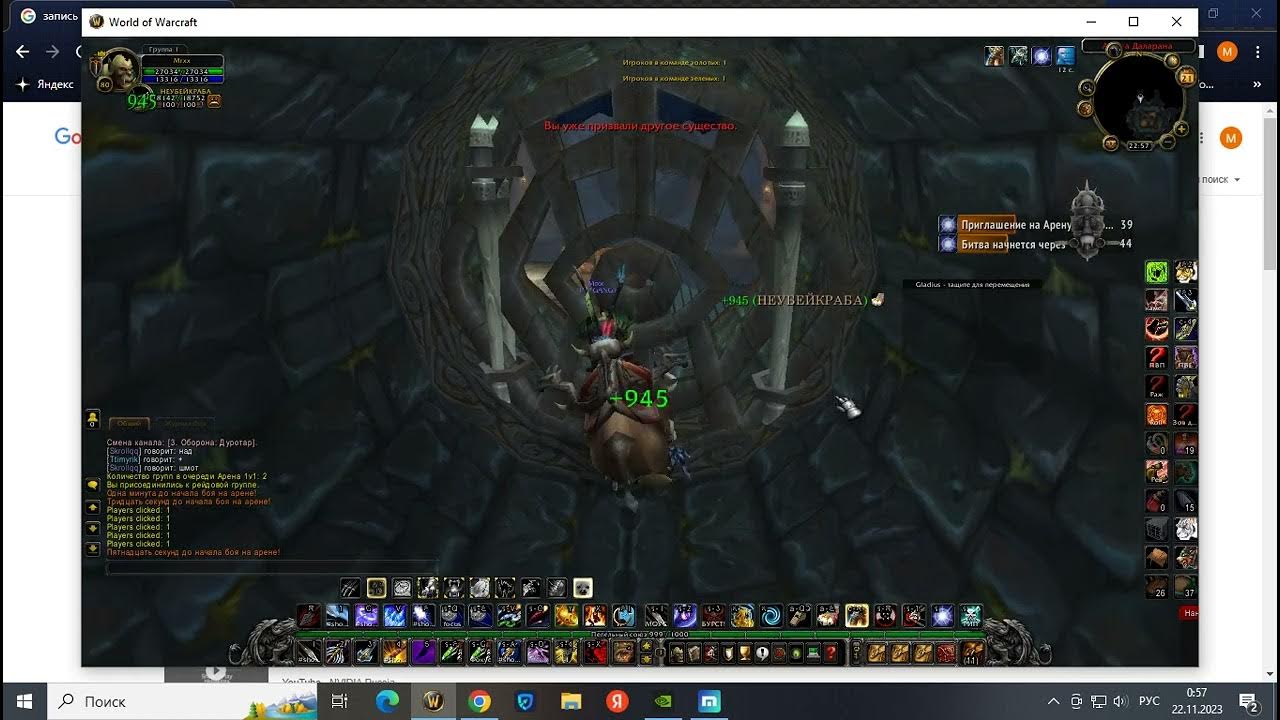1280x720 pixels.
Task: Click the chat input field
Action: [272, 567]
